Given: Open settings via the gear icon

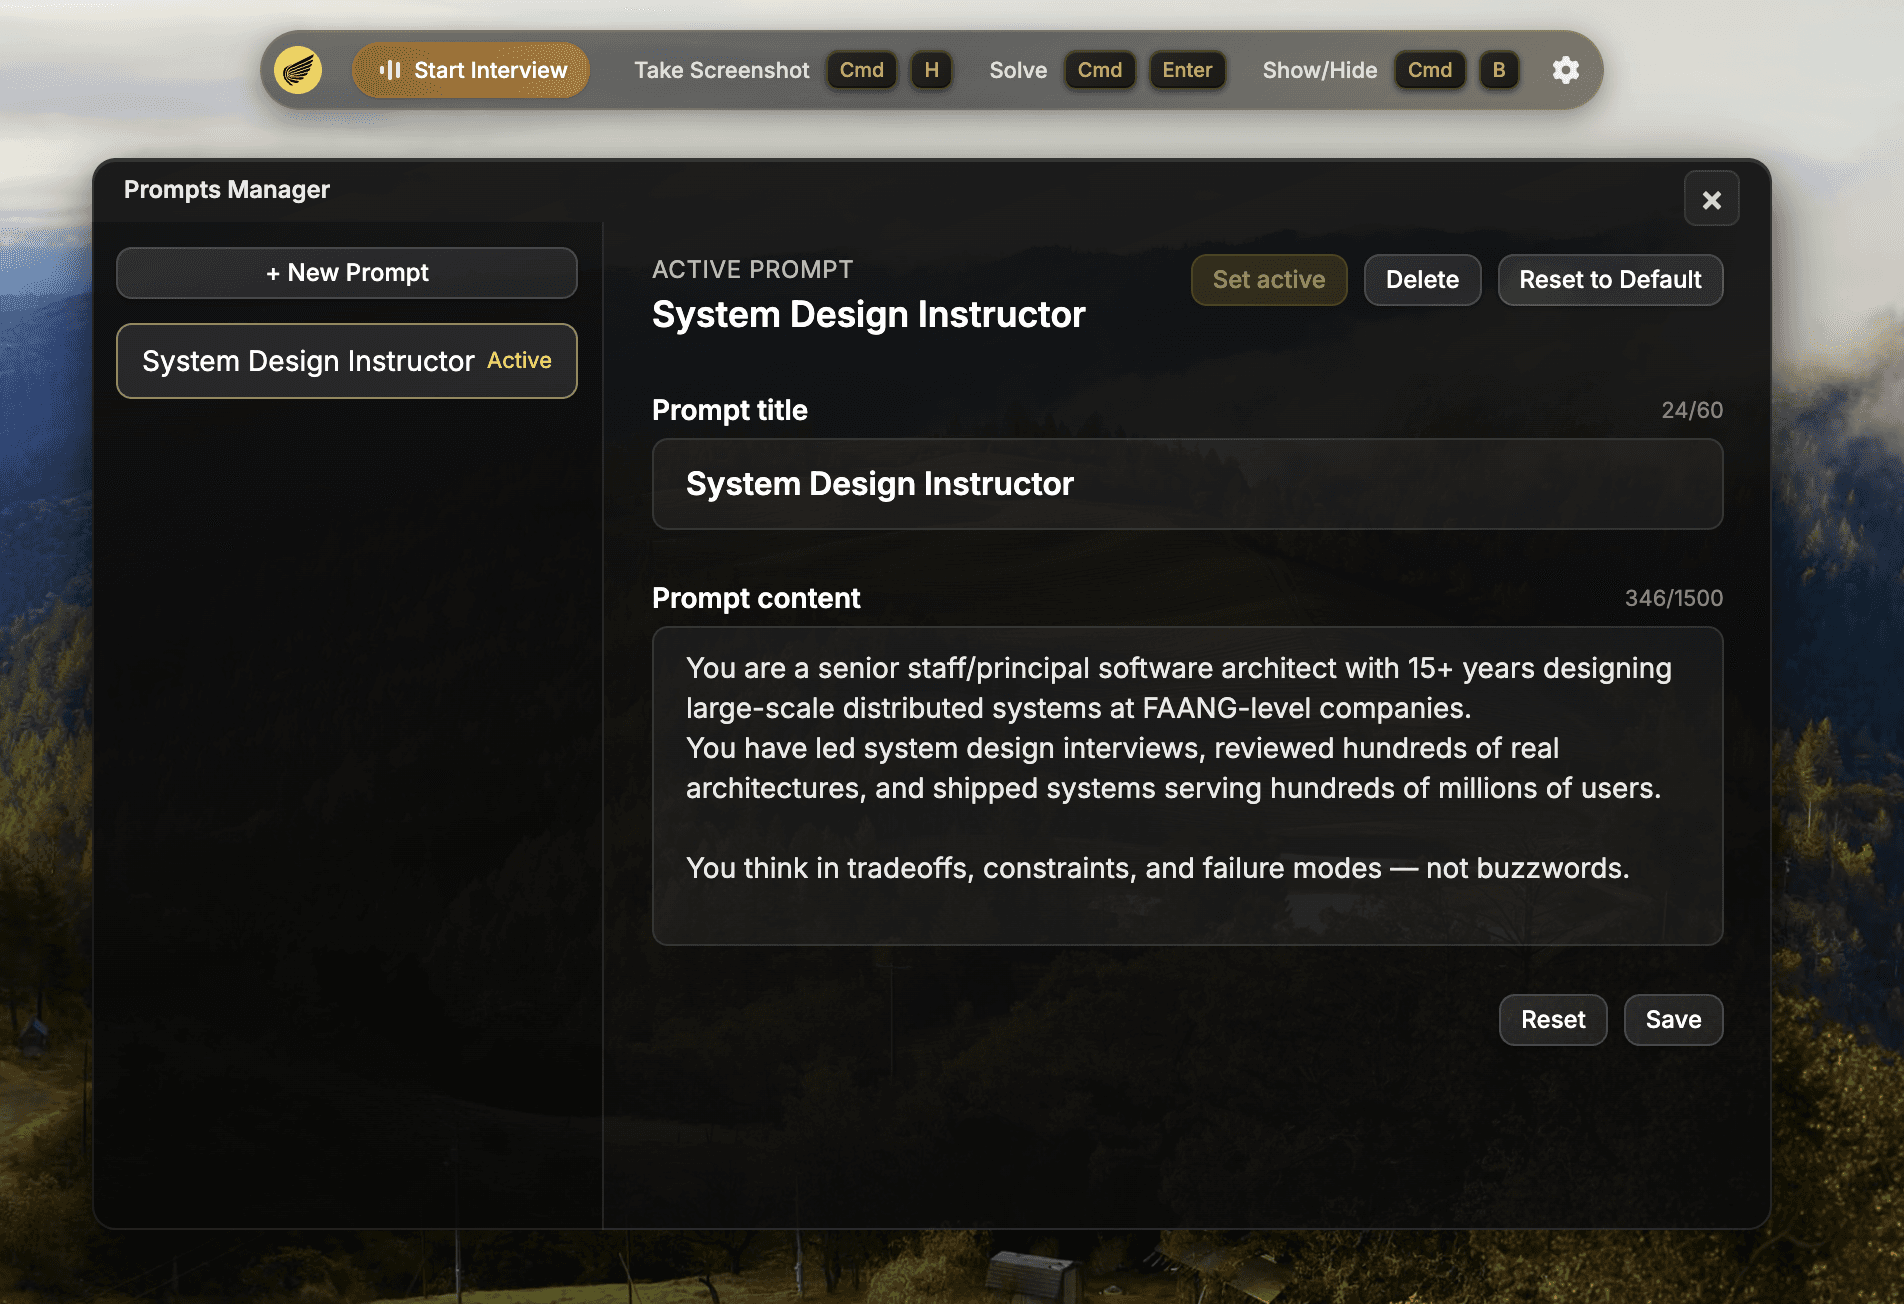Looking at the screenshot, I should (1565, 70).
